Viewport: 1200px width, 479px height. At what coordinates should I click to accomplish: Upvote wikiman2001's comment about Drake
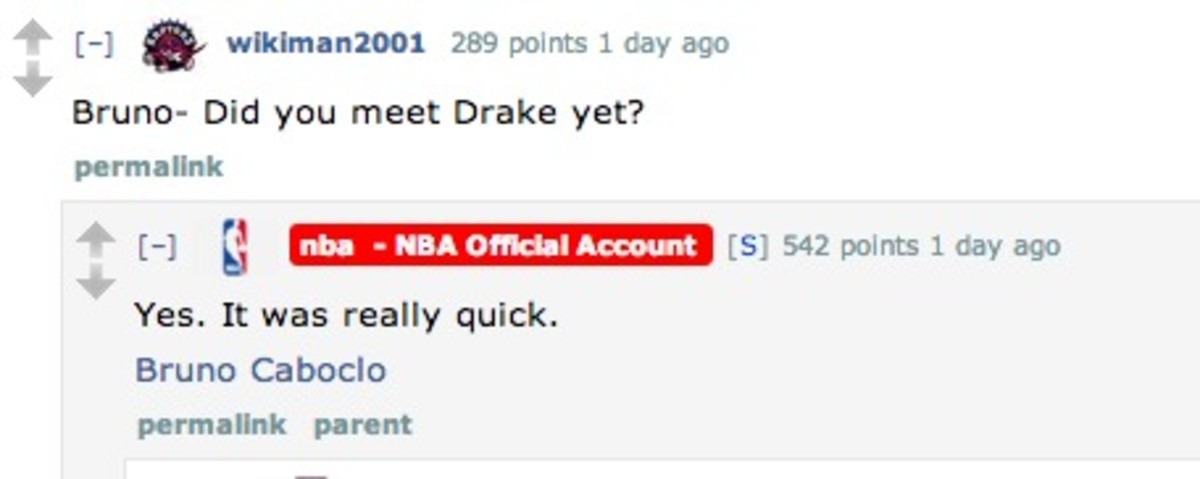[x=32, y=36]
